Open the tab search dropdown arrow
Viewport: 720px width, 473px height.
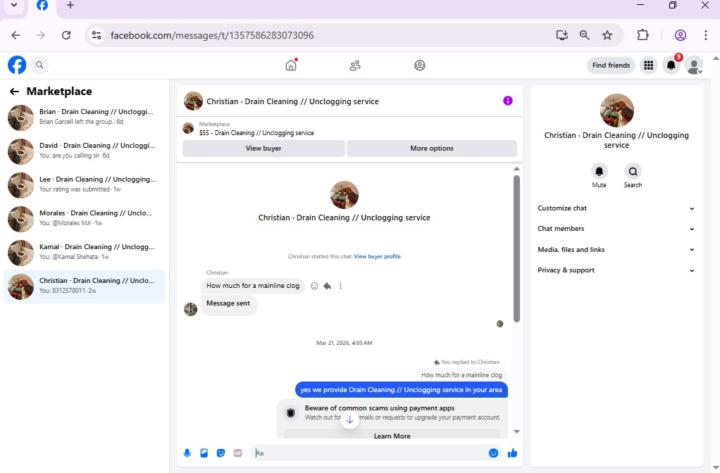pos(14,6)
